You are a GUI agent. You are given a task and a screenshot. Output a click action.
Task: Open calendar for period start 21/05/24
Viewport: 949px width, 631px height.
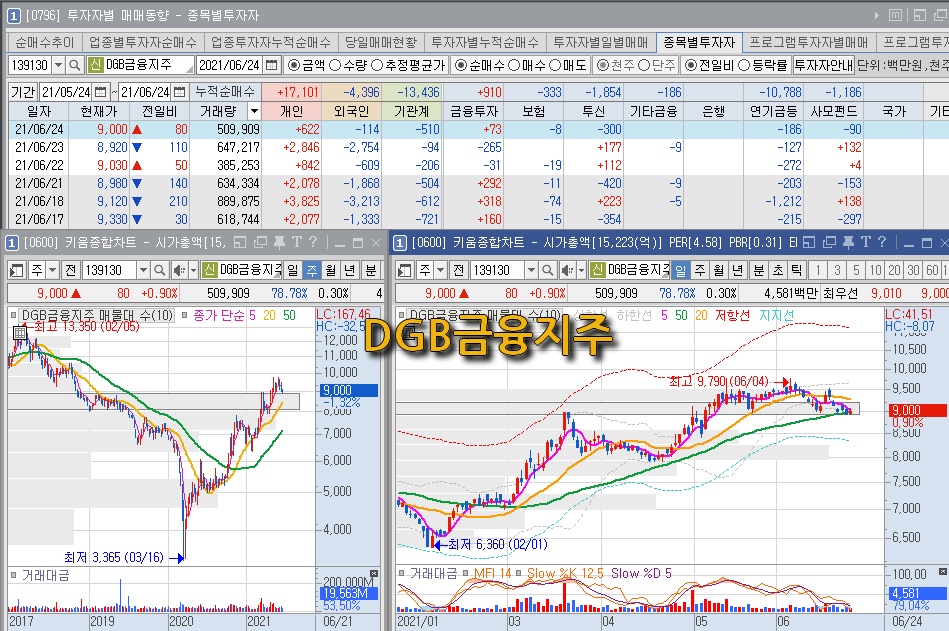point(100,92)
